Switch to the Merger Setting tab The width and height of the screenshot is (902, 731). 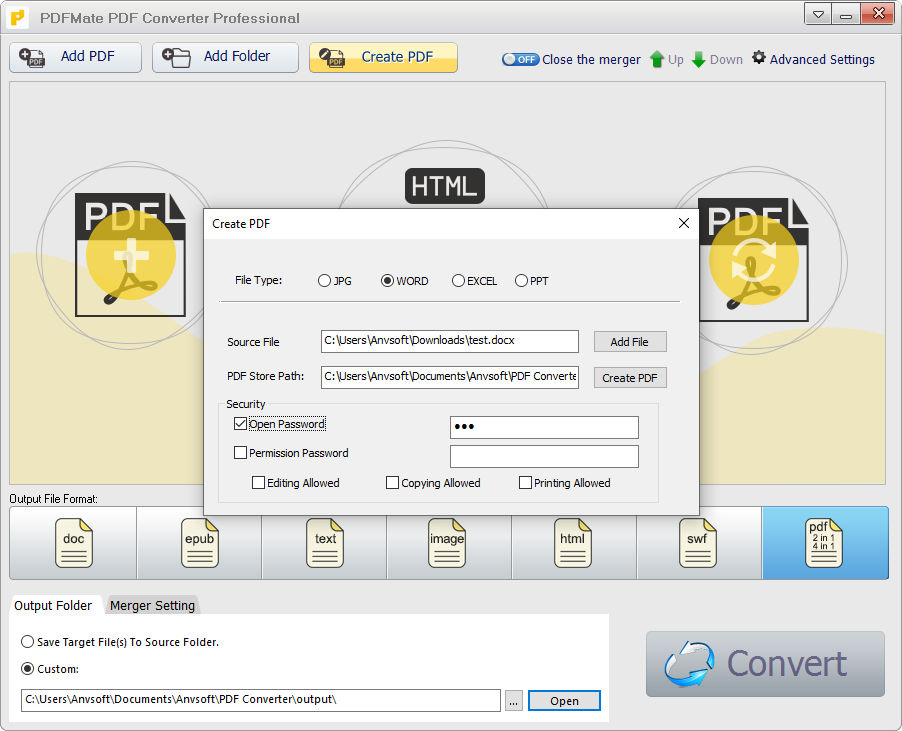(x=152, y=605)
